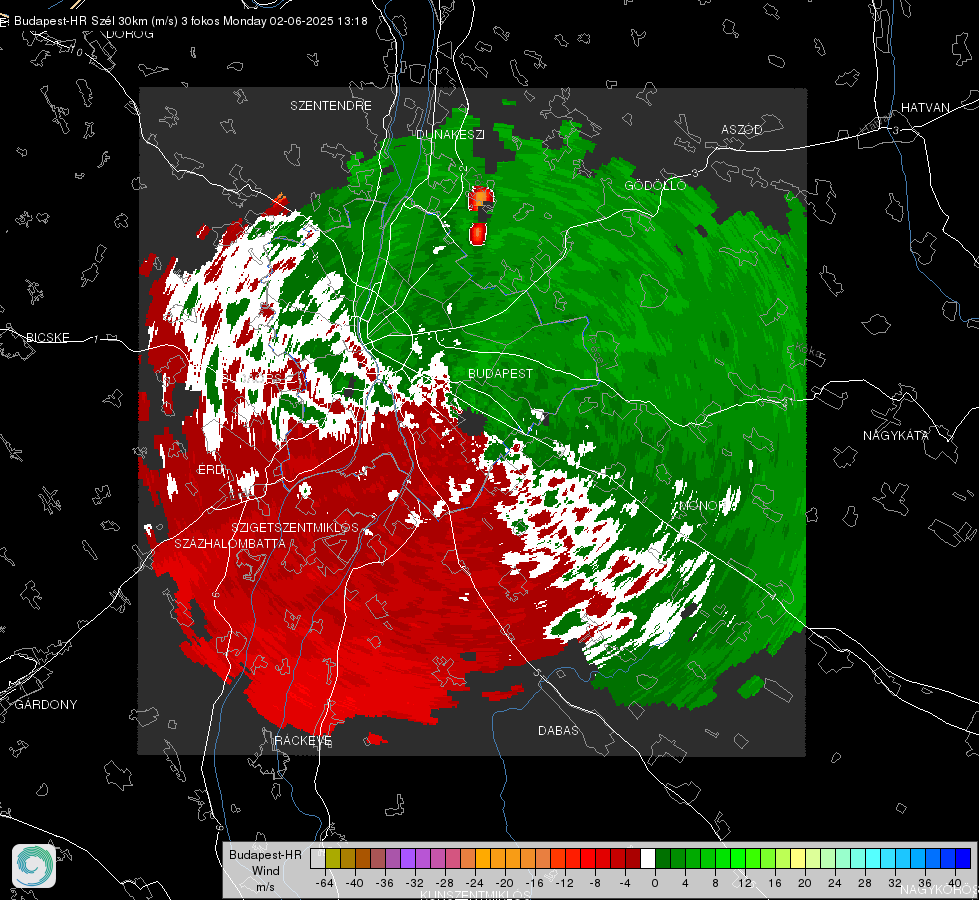This screenshot has height=900, width=979.
Task: Click the SZENTENDRE map label
Action: pos(331,106)
